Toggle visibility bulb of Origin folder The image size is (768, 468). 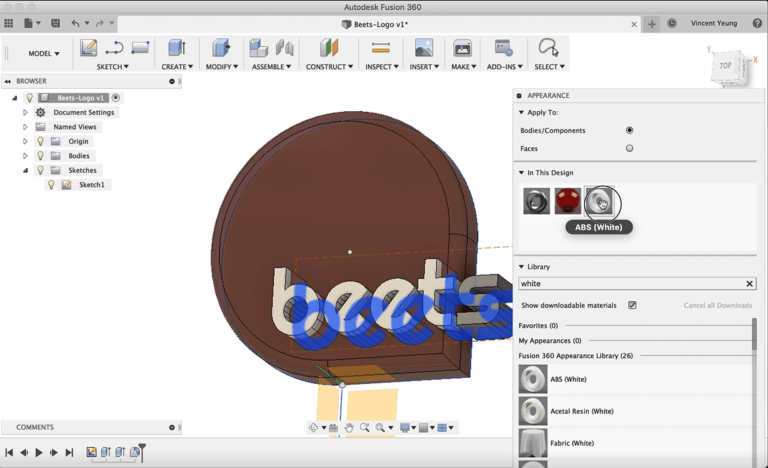(x=41, y=141)
